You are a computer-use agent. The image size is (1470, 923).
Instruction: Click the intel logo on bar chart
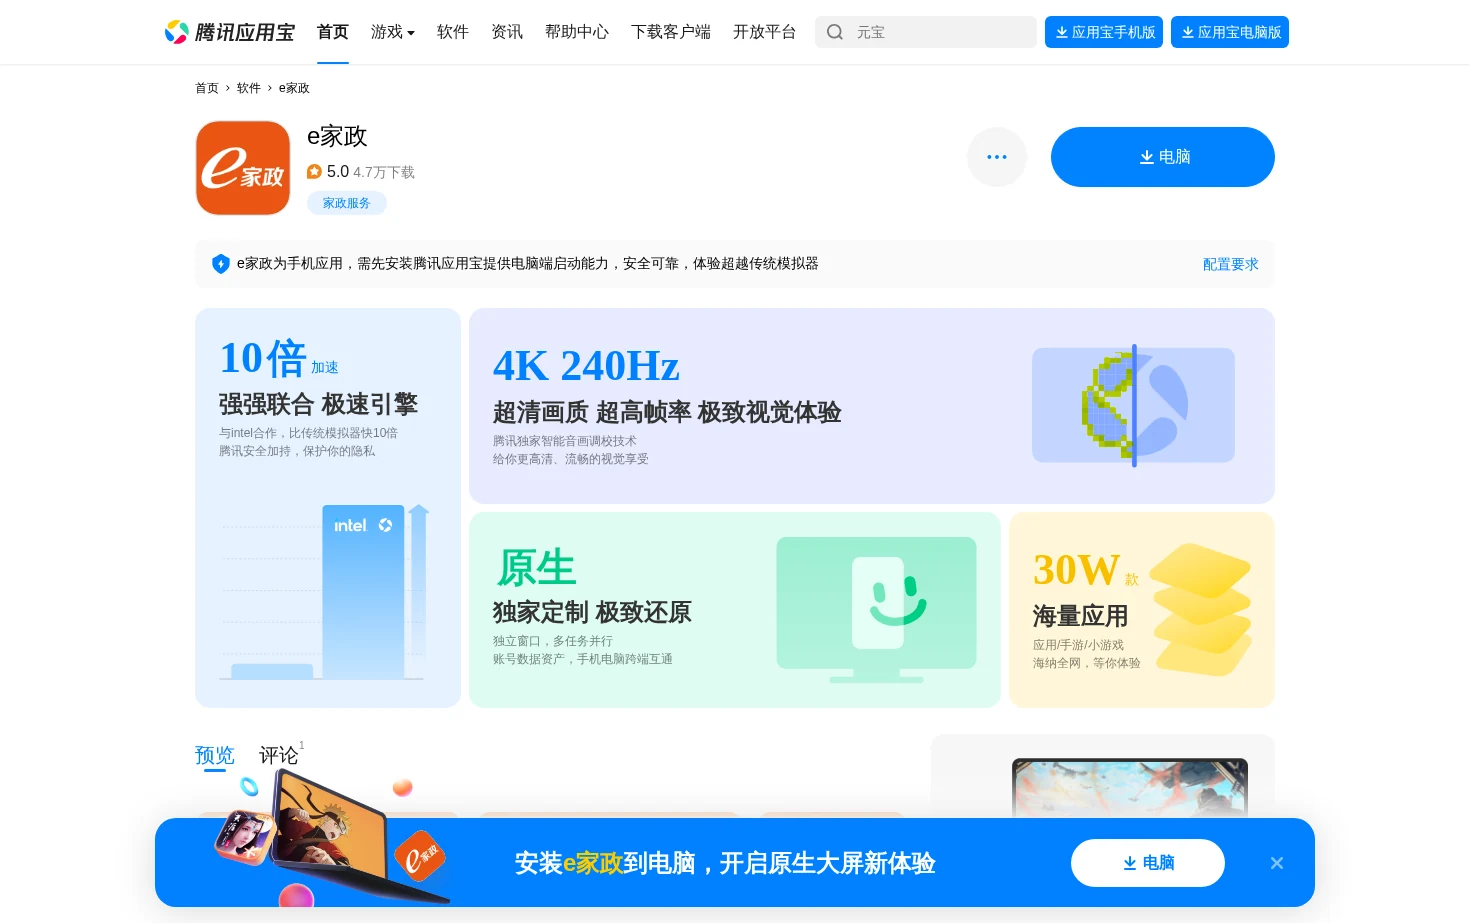[350, 525]
